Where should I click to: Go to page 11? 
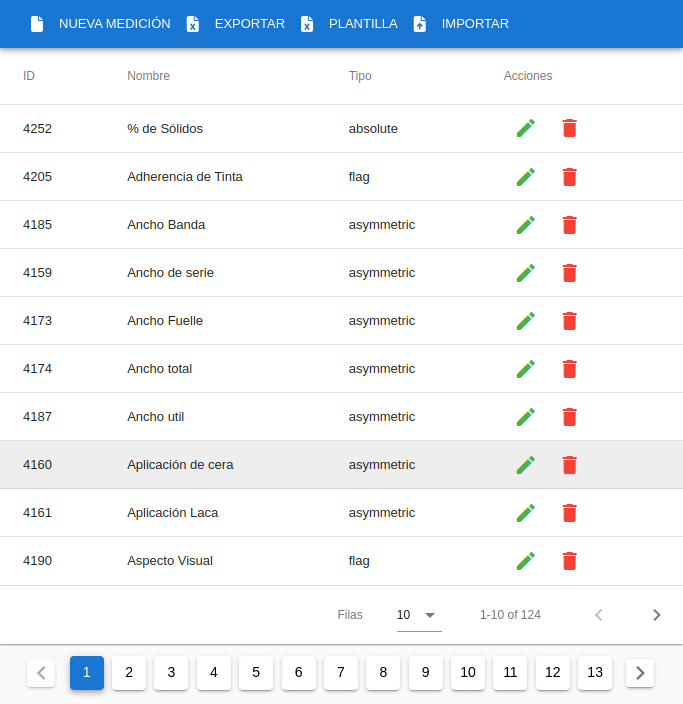click(x=510, y=673)
